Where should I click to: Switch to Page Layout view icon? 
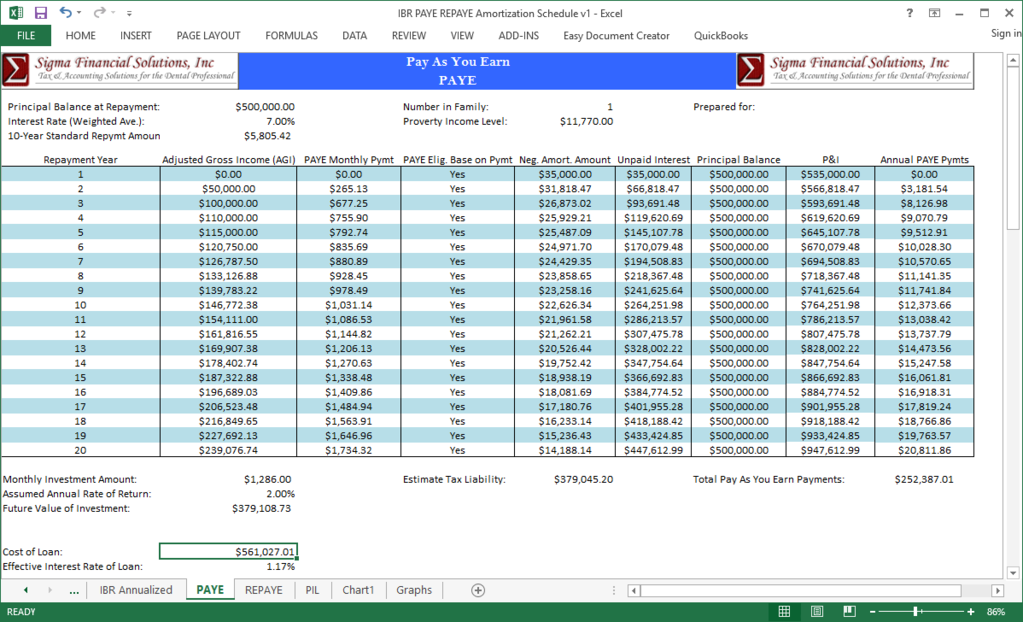tap(817, 612)
